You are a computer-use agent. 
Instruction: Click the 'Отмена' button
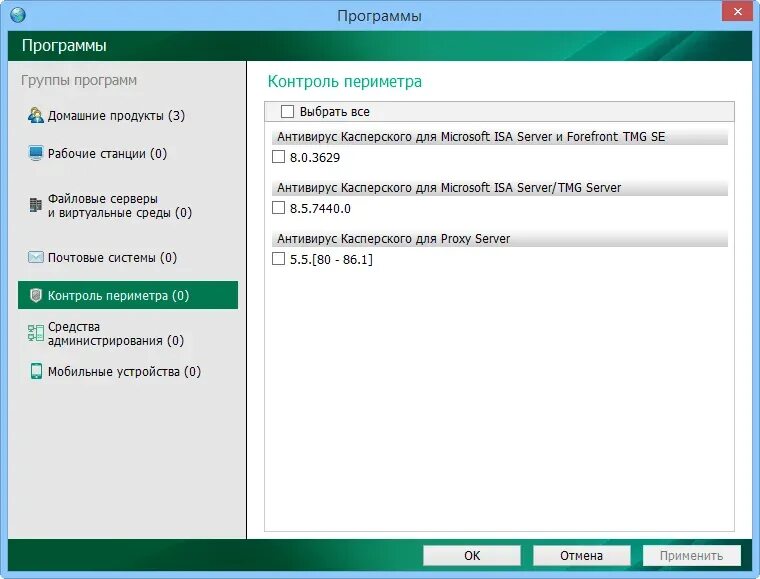point(582,555)
